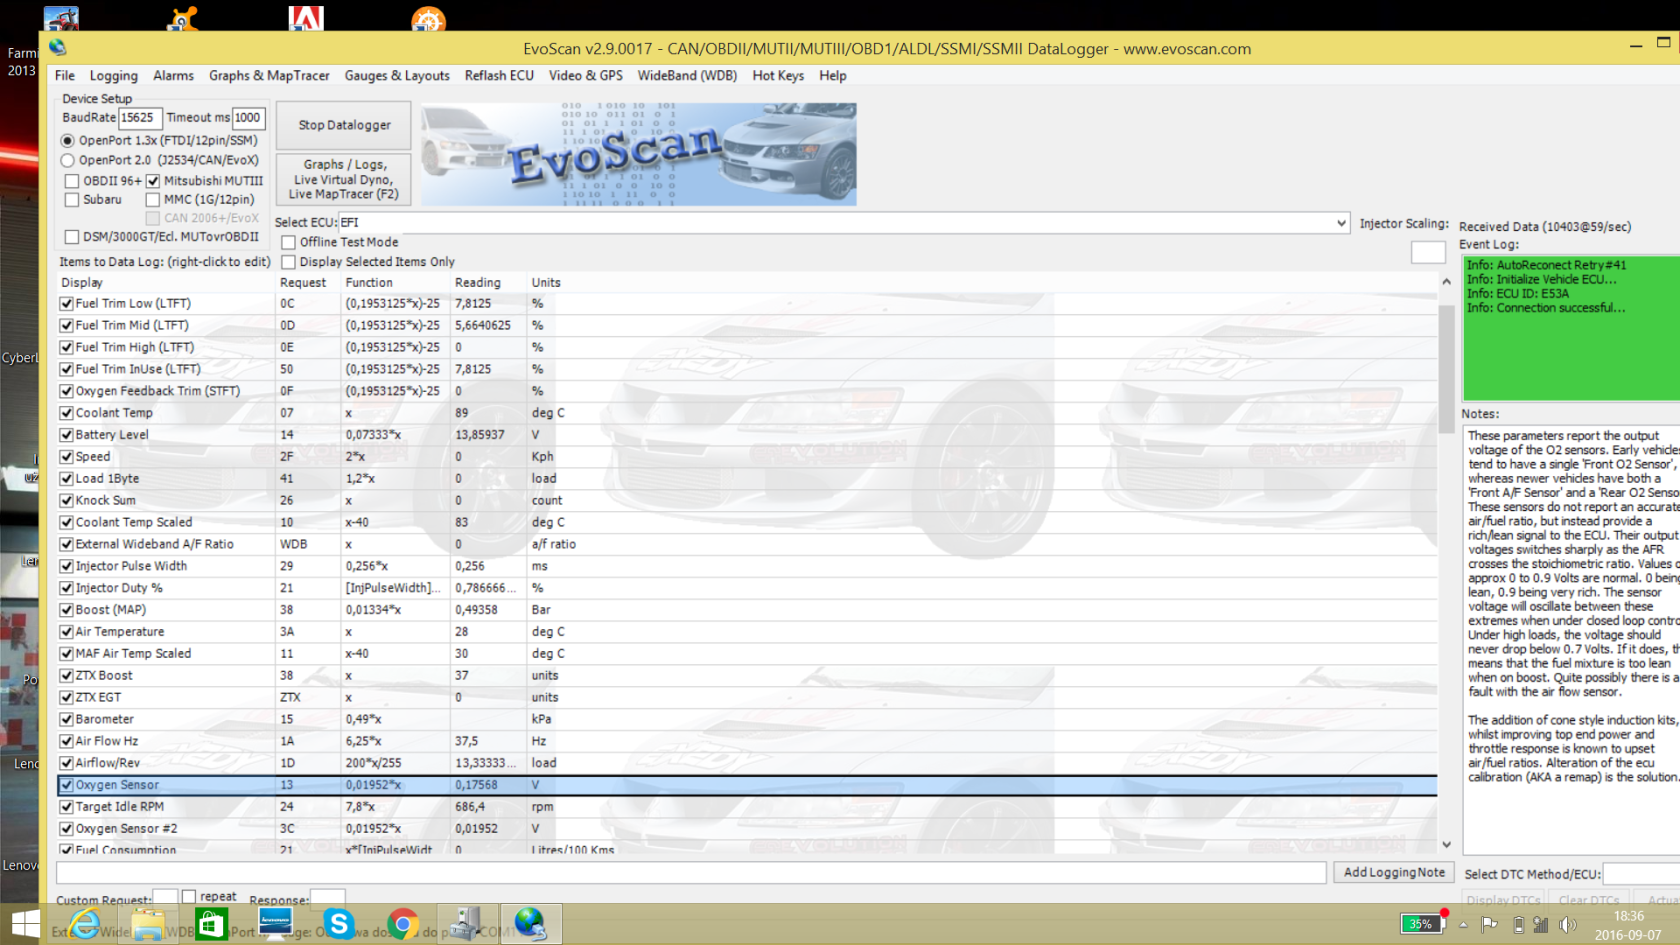Open Action Center flag icon

pos(1490,925)
